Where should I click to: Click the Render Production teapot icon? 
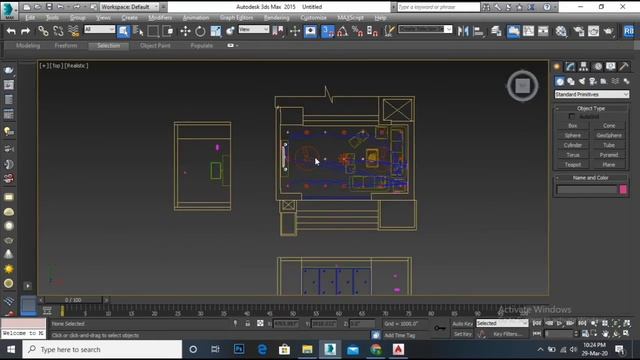point(609,31)
